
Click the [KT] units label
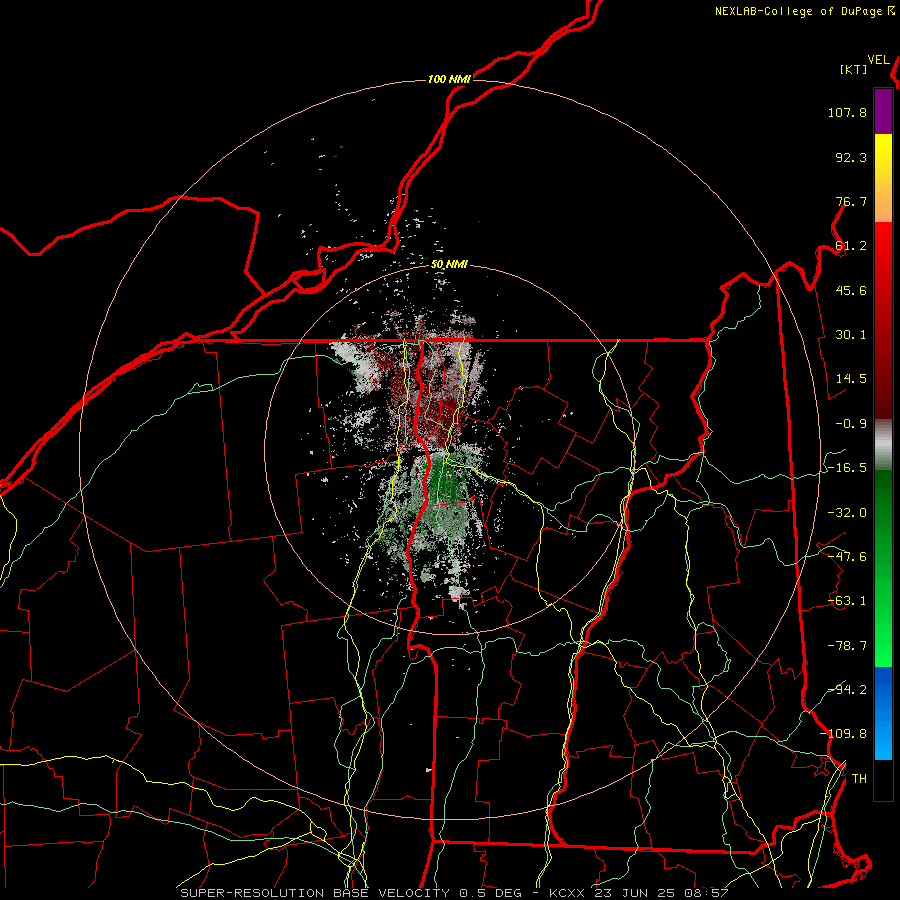(854, 69)
